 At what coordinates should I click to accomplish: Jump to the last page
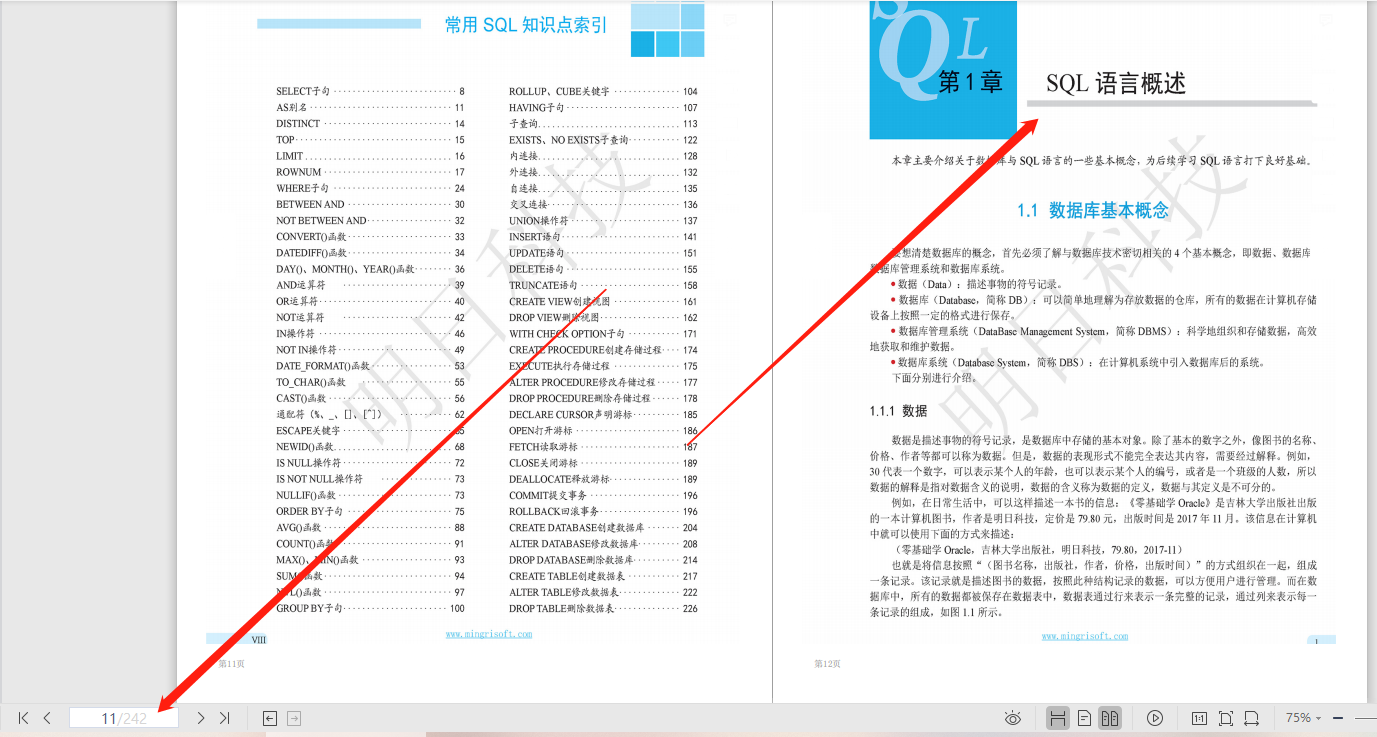(224, 718)
